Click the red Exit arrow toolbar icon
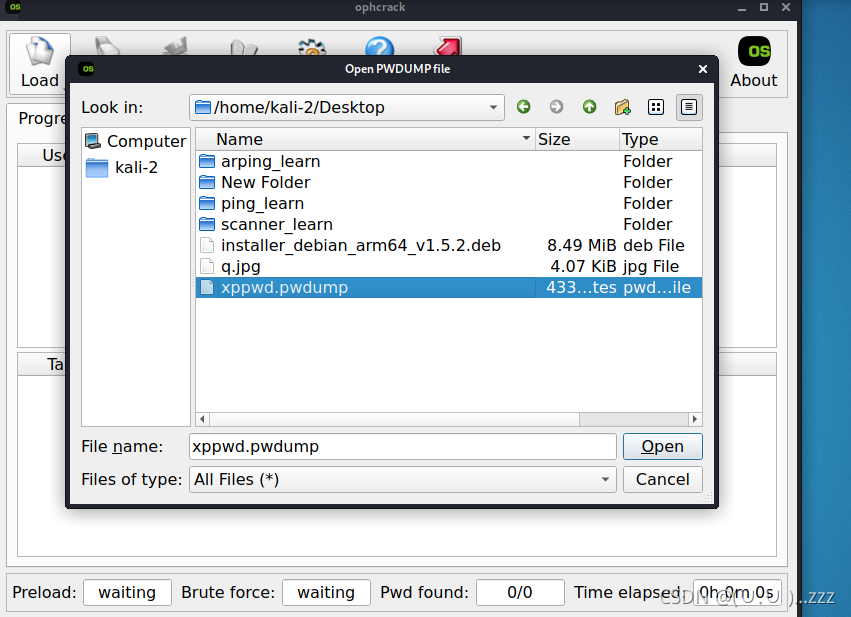The image size is (851, 617). (448, 46)
